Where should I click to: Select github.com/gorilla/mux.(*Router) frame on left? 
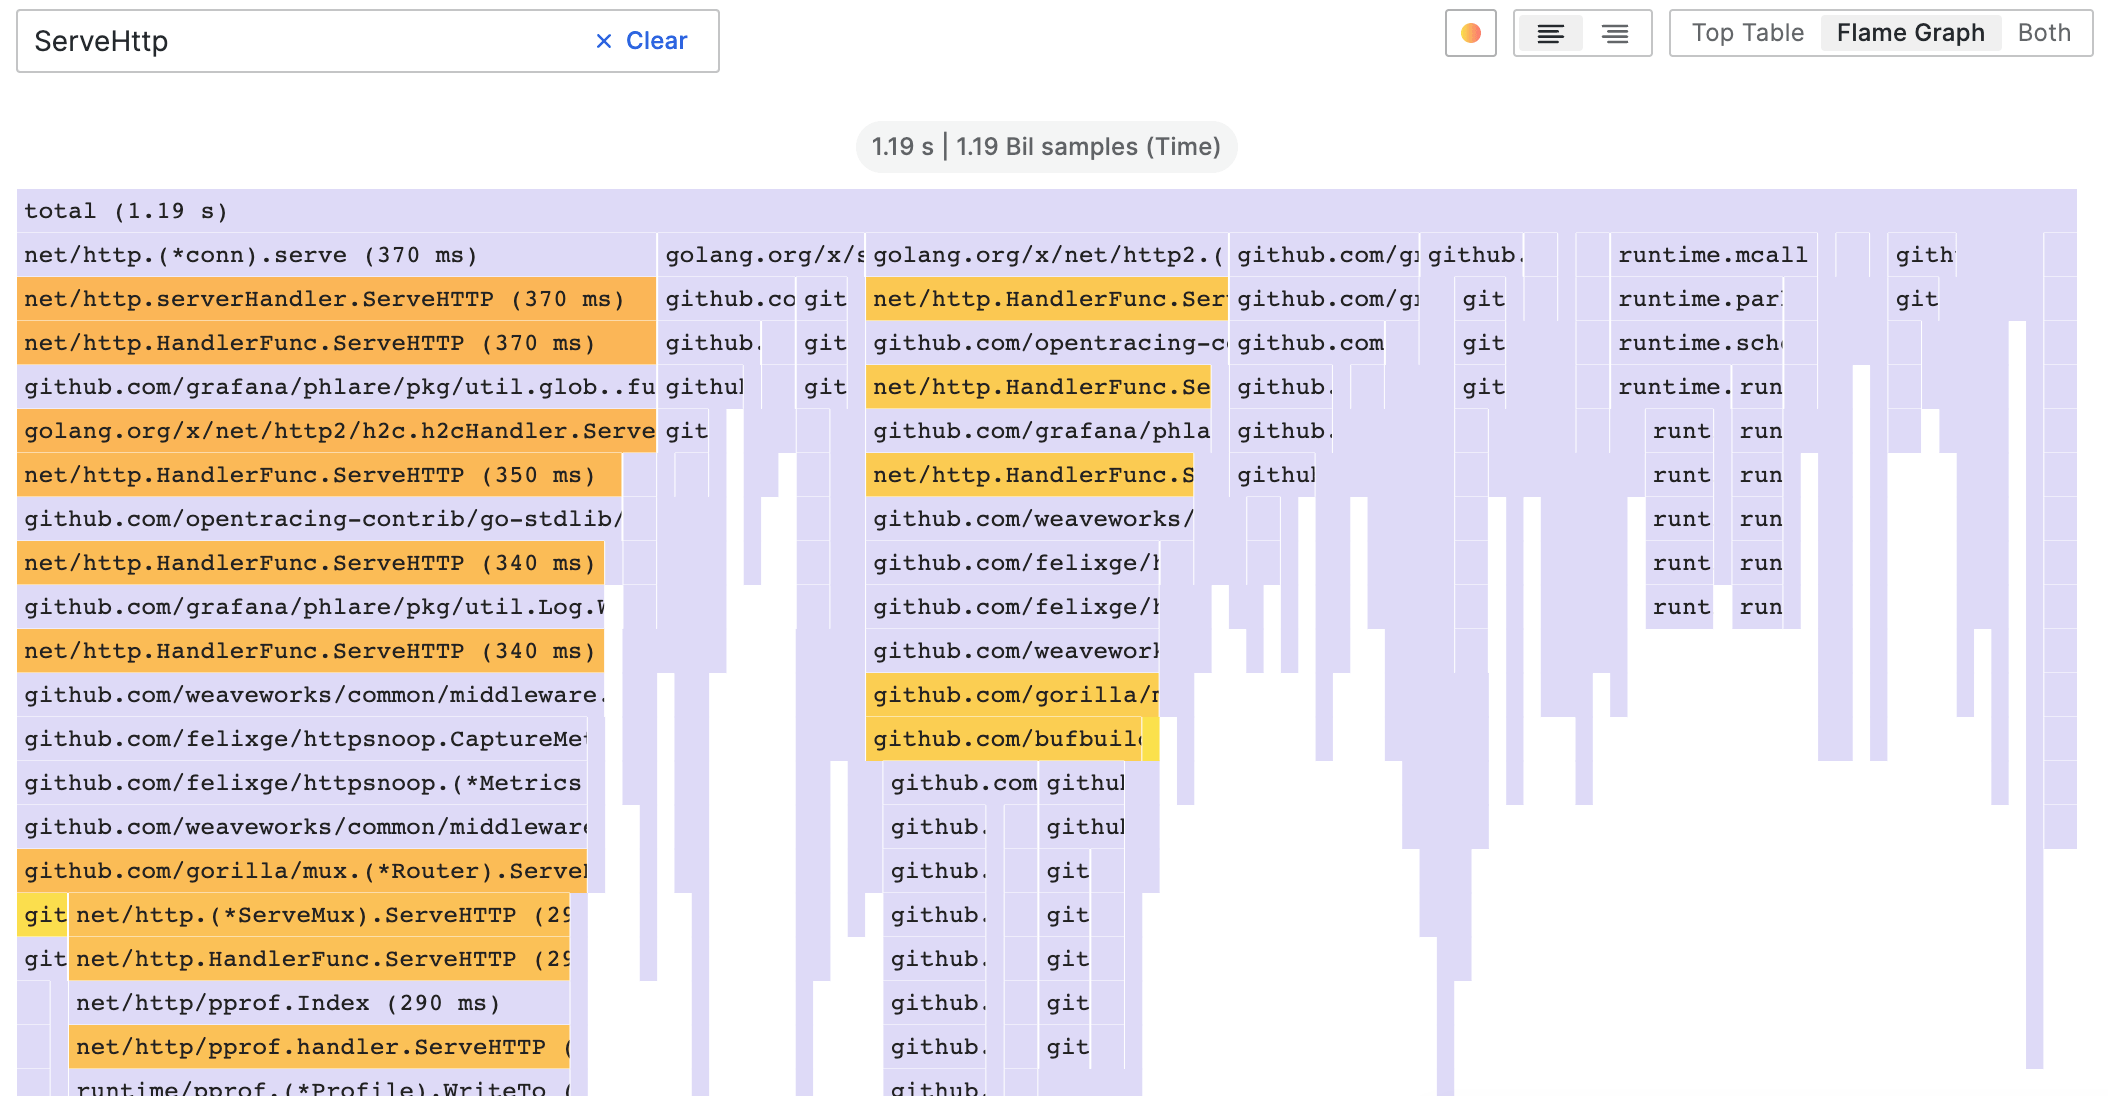pyautogui.click(x=302, y=871)
